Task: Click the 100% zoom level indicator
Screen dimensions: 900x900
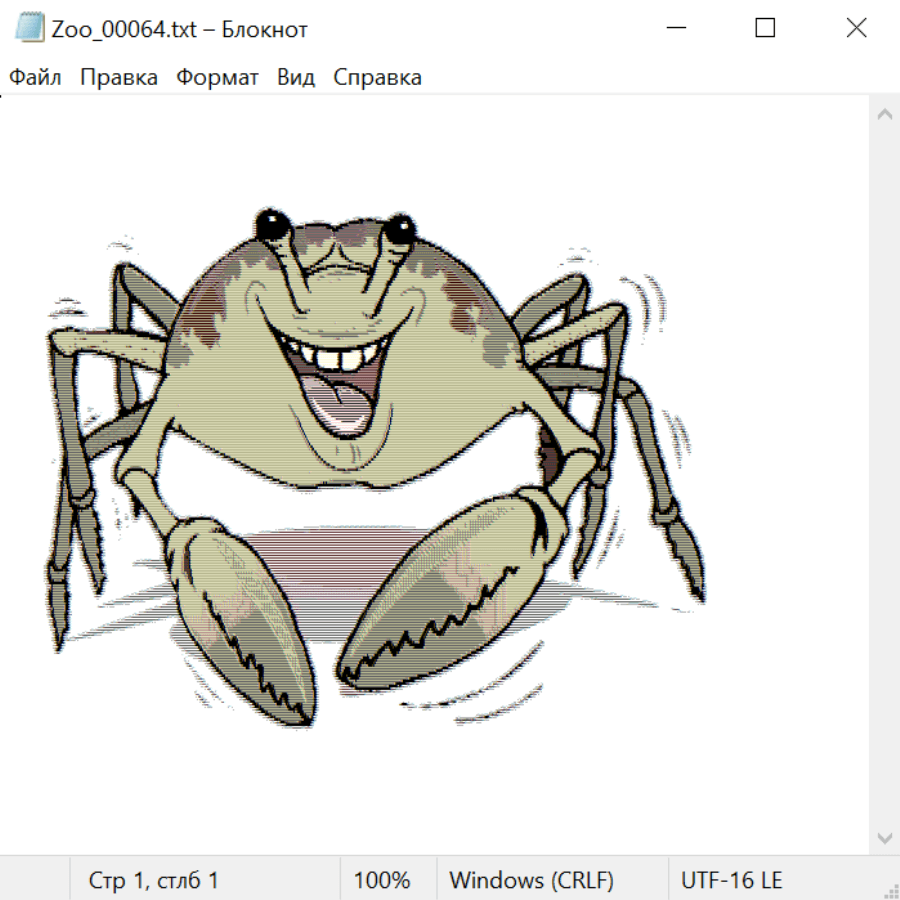Action: click(382, 881)
